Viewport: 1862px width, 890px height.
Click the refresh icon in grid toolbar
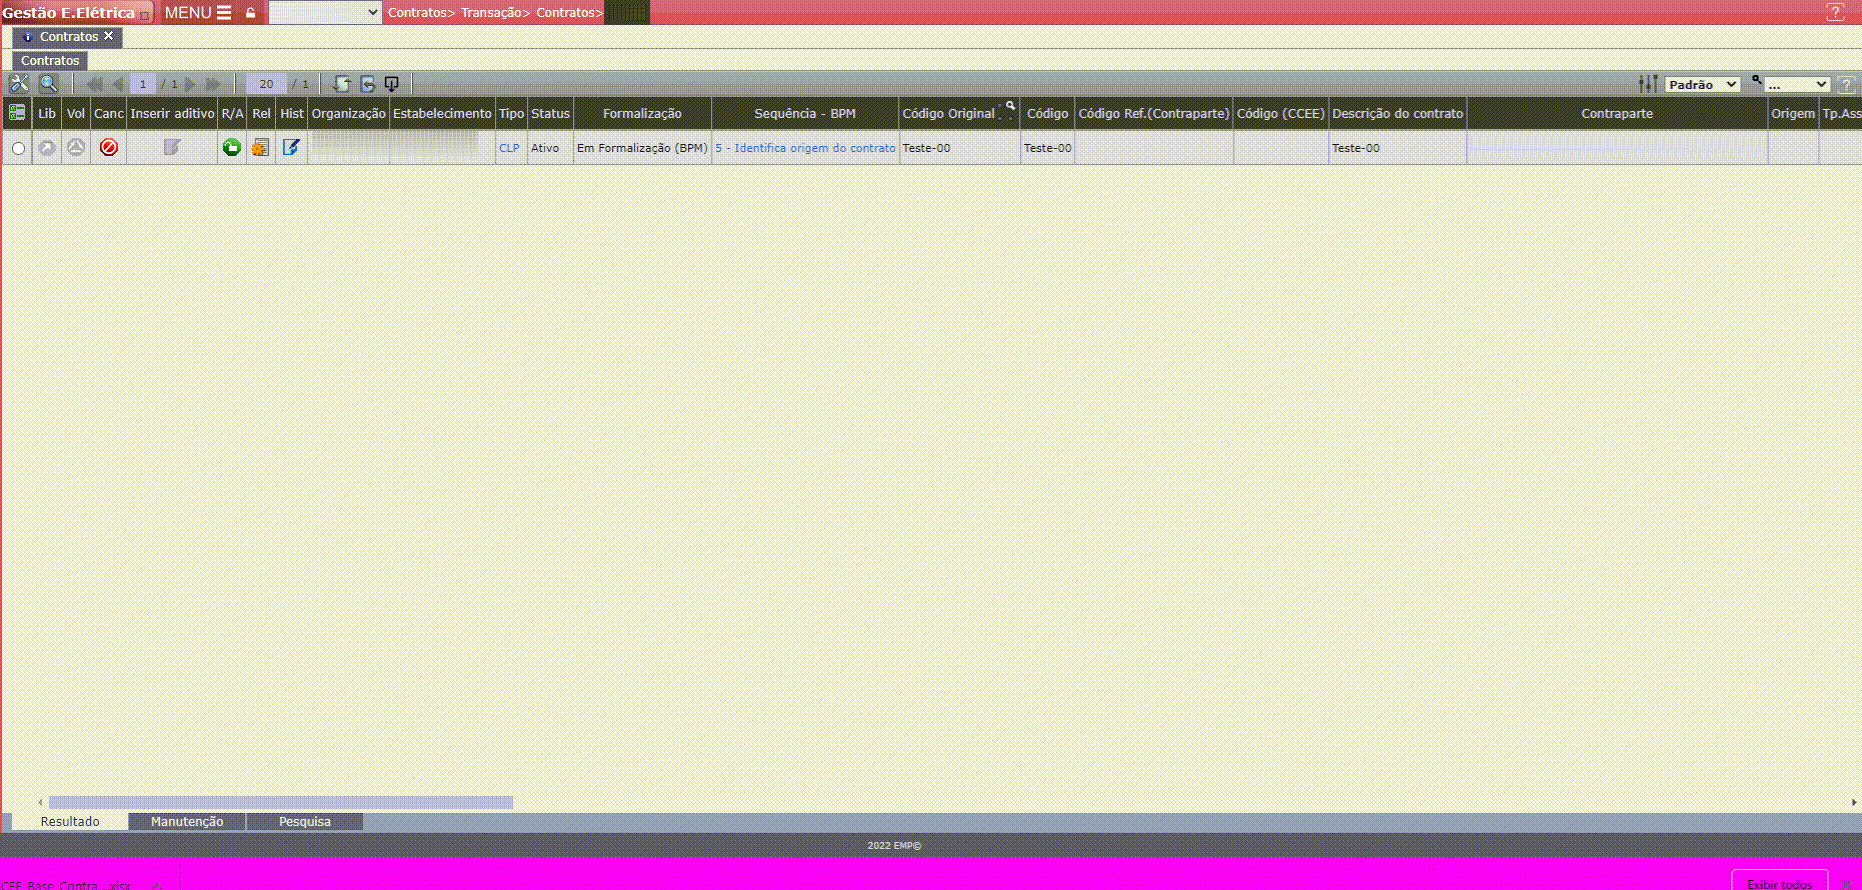pos(342,84)
